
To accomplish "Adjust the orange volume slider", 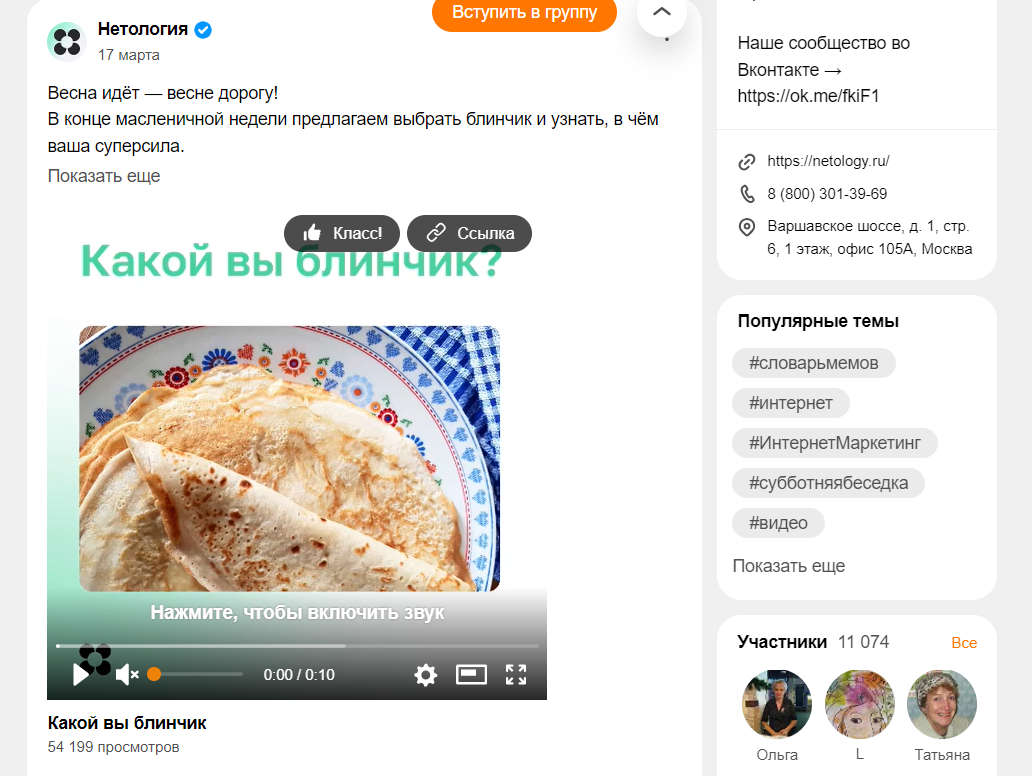I will tap(154, 674).
